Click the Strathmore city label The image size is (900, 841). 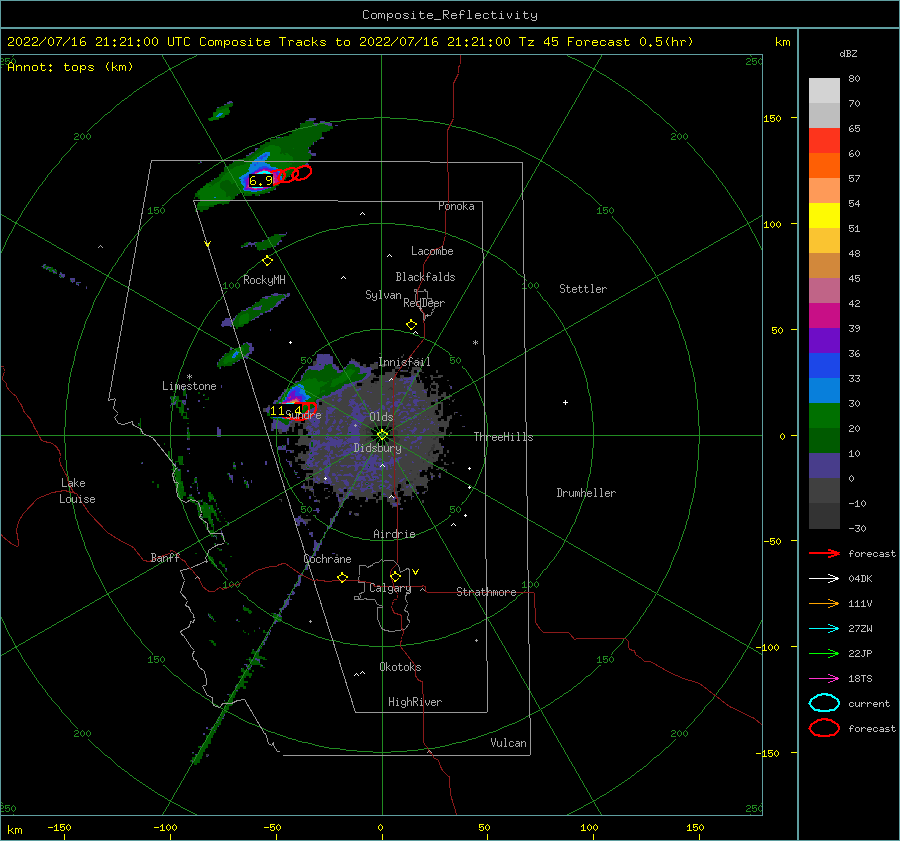486,592
